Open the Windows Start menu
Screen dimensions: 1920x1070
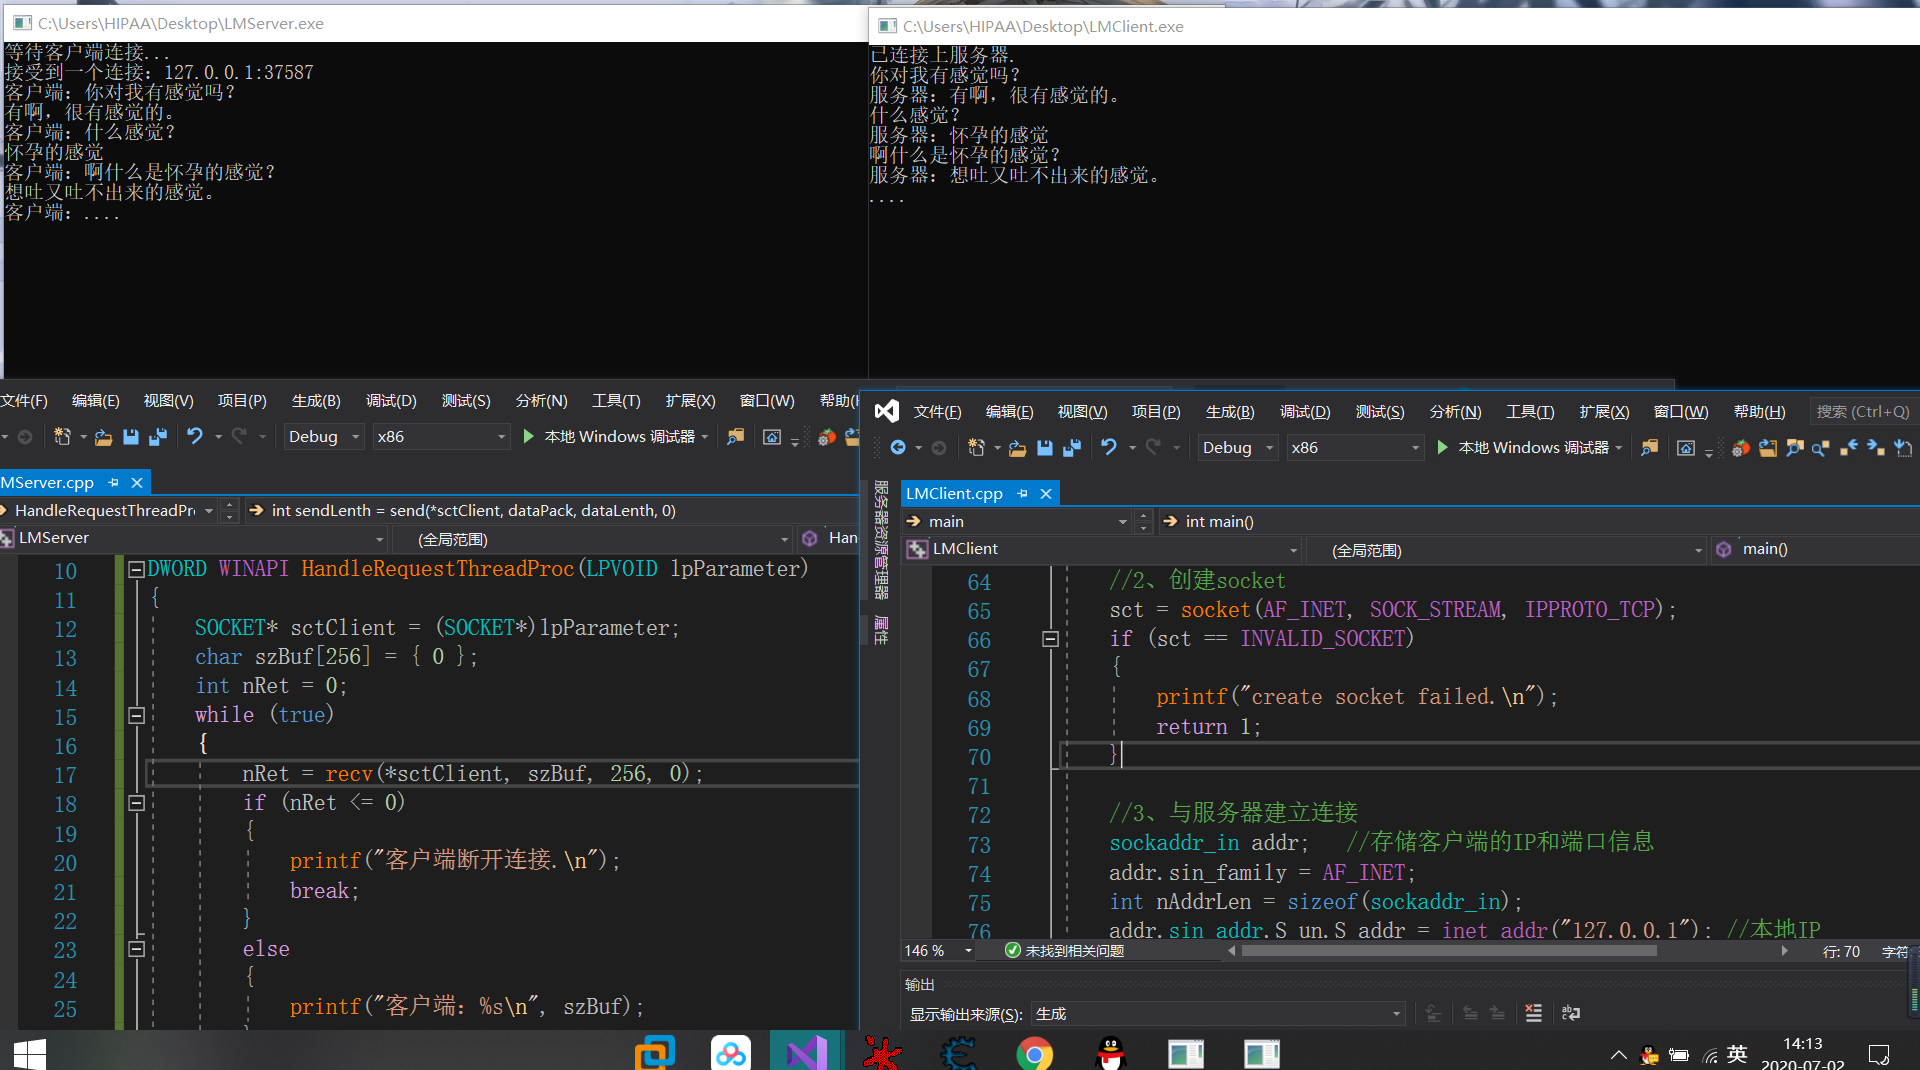pyautogui.click(x=29, y=1053)
